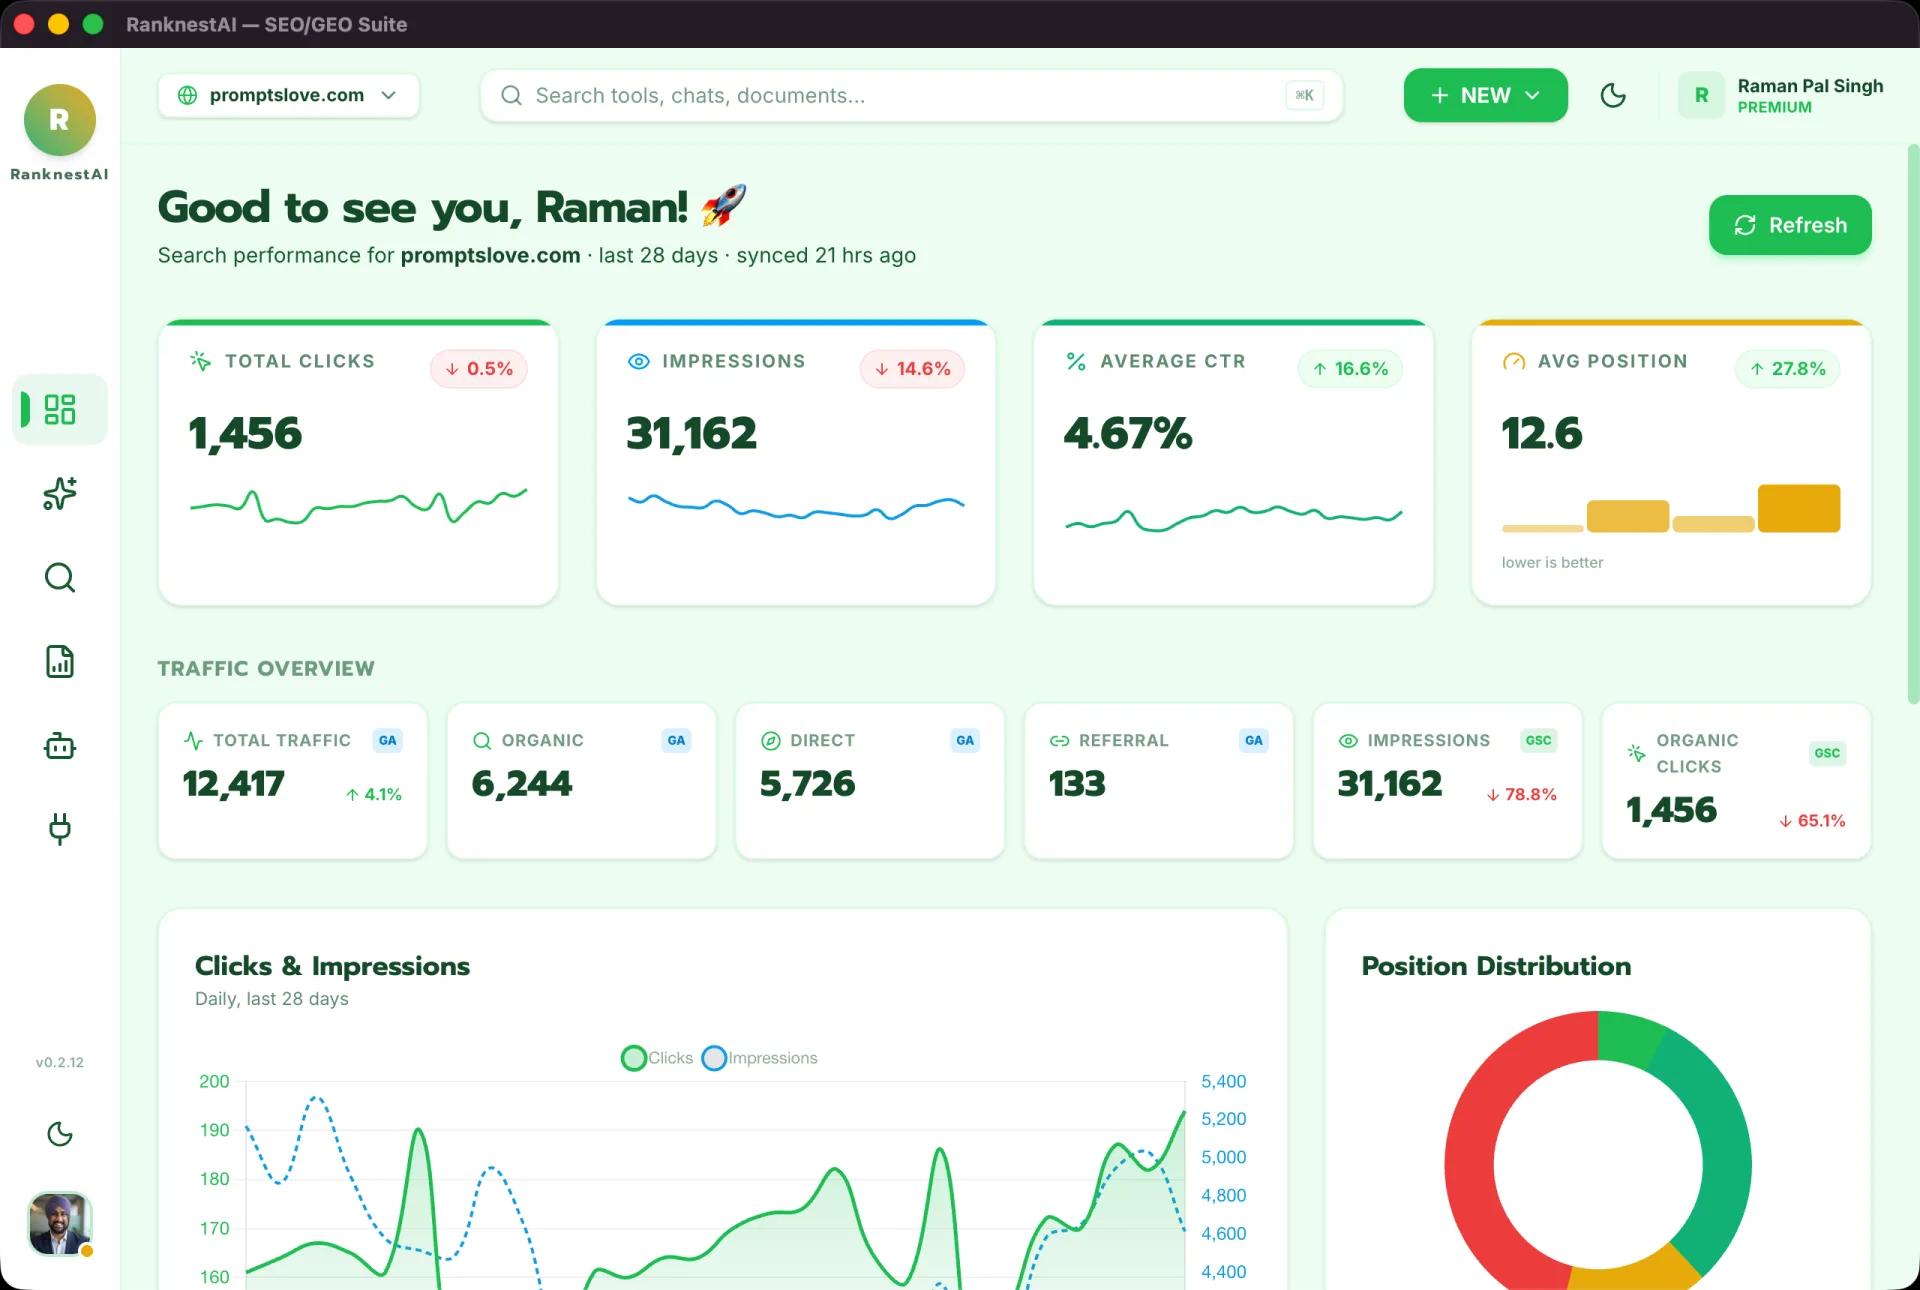Click the vertical scrollbar on right edge
This screenshot has width=1920, height=1290.
1913,424
